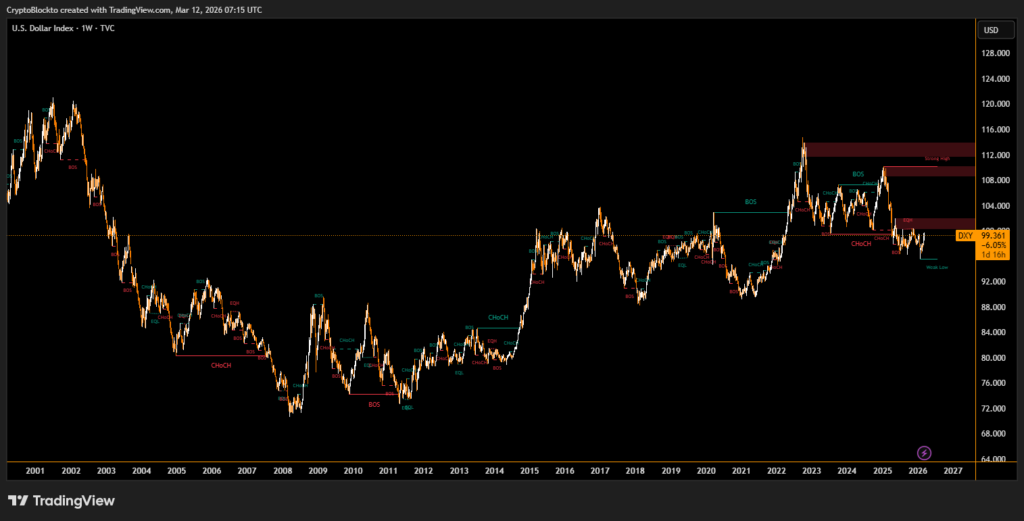Image resolution: width=1024 pixels, height=521 pixels.
Task: Click the Strong High label on chart
Action: [937, 159]
